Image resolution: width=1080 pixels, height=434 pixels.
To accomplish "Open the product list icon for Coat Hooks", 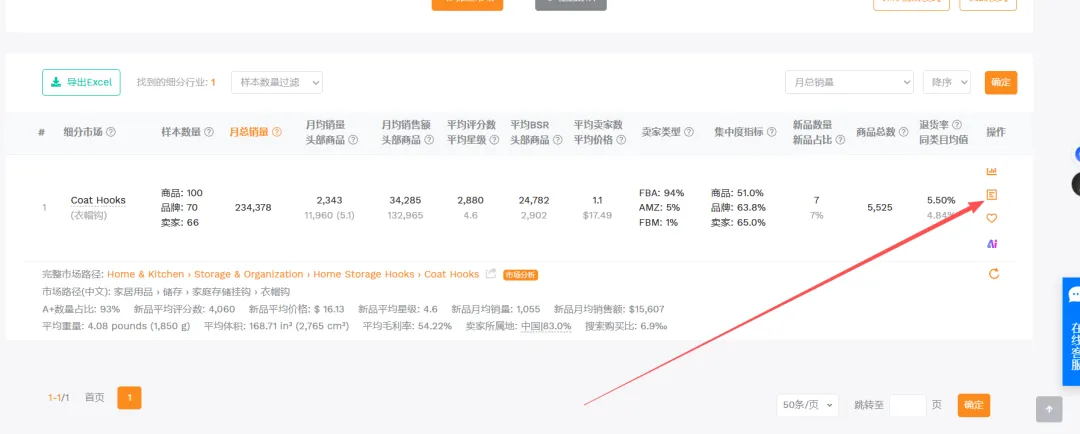I will click(x=992, y=195).
